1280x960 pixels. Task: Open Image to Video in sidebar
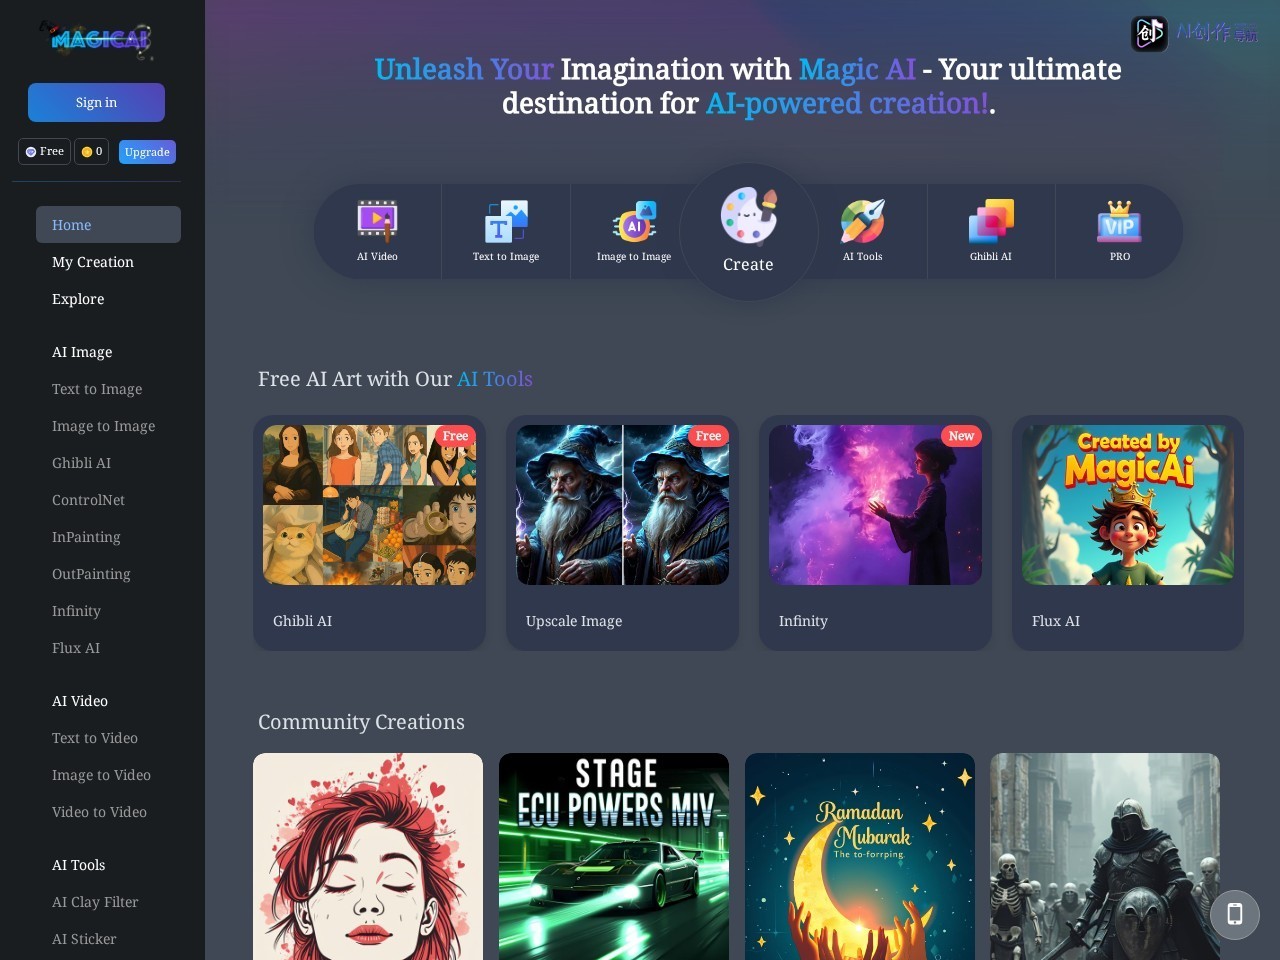[x=101, y=775]
